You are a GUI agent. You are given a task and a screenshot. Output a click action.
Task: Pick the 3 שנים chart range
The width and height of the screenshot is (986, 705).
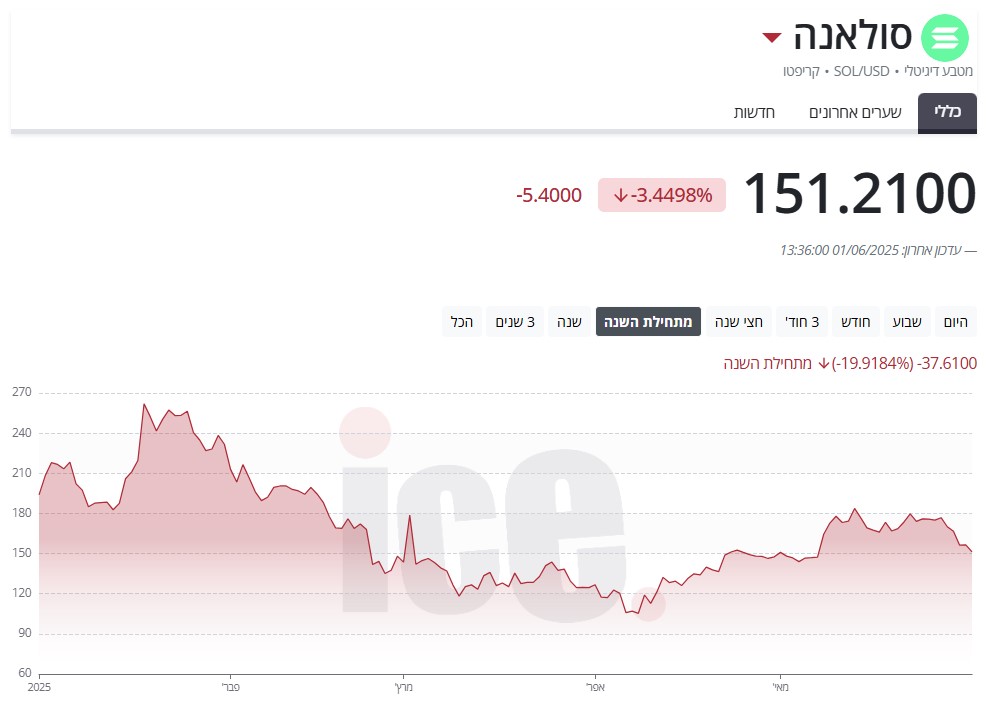pos(515,322)
